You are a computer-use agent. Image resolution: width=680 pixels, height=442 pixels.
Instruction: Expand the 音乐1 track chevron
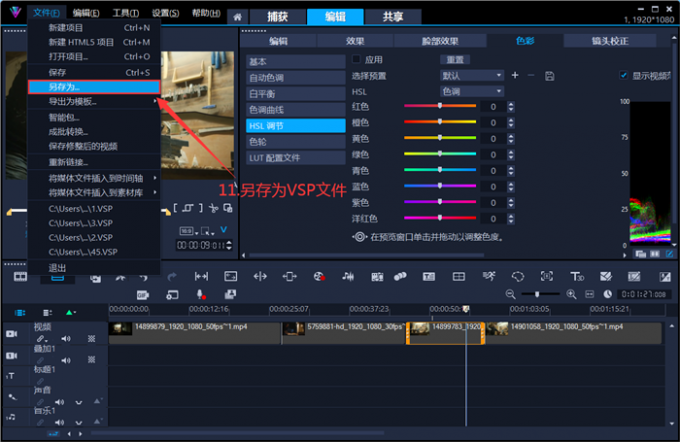[78, 422]
